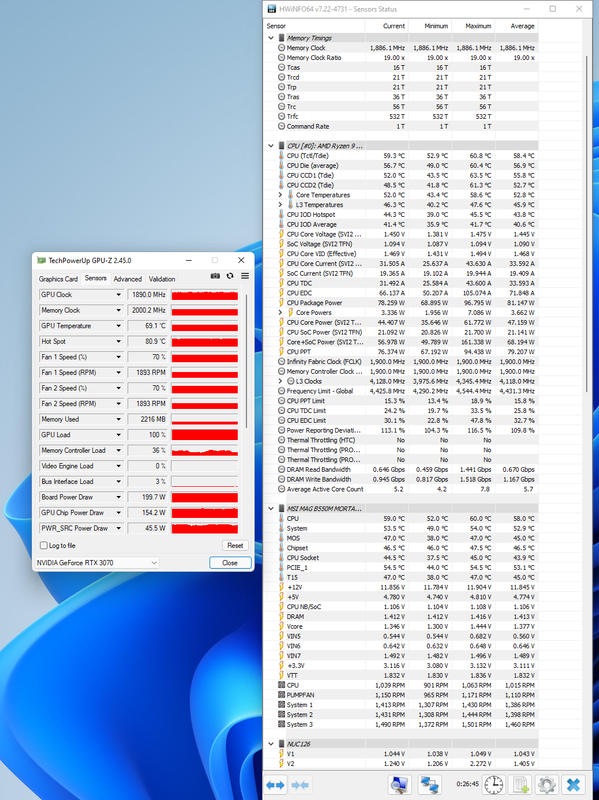The width and height of the screenshot is (599, 800).
Task: Click circle icon beside Memory Clock row
Action: (281, 47)
